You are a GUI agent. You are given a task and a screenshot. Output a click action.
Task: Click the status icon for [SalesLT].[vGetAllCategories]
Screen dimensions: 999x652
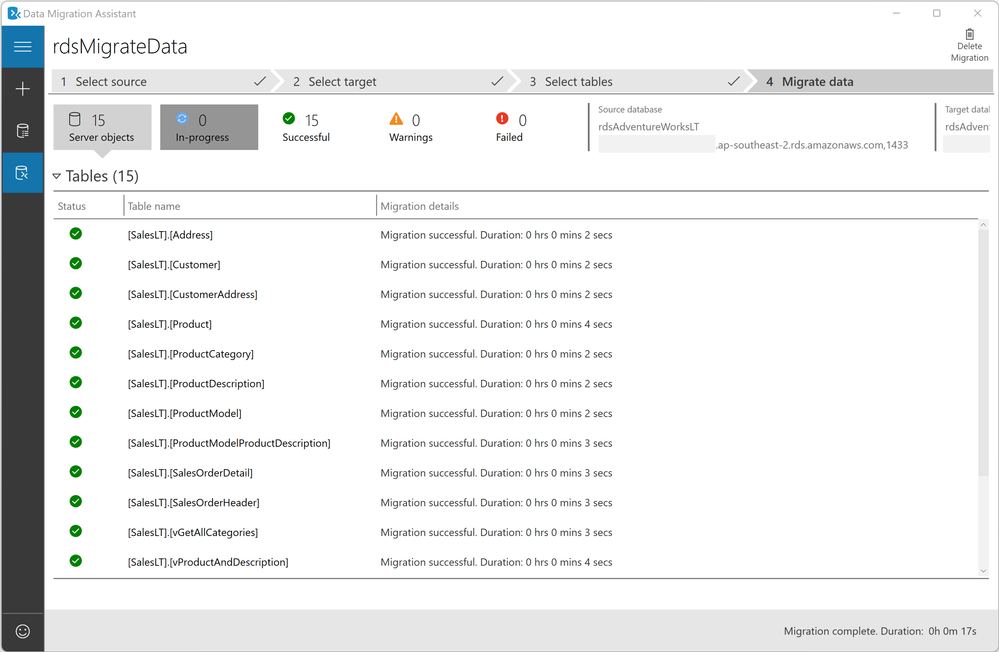coord(76,531)
